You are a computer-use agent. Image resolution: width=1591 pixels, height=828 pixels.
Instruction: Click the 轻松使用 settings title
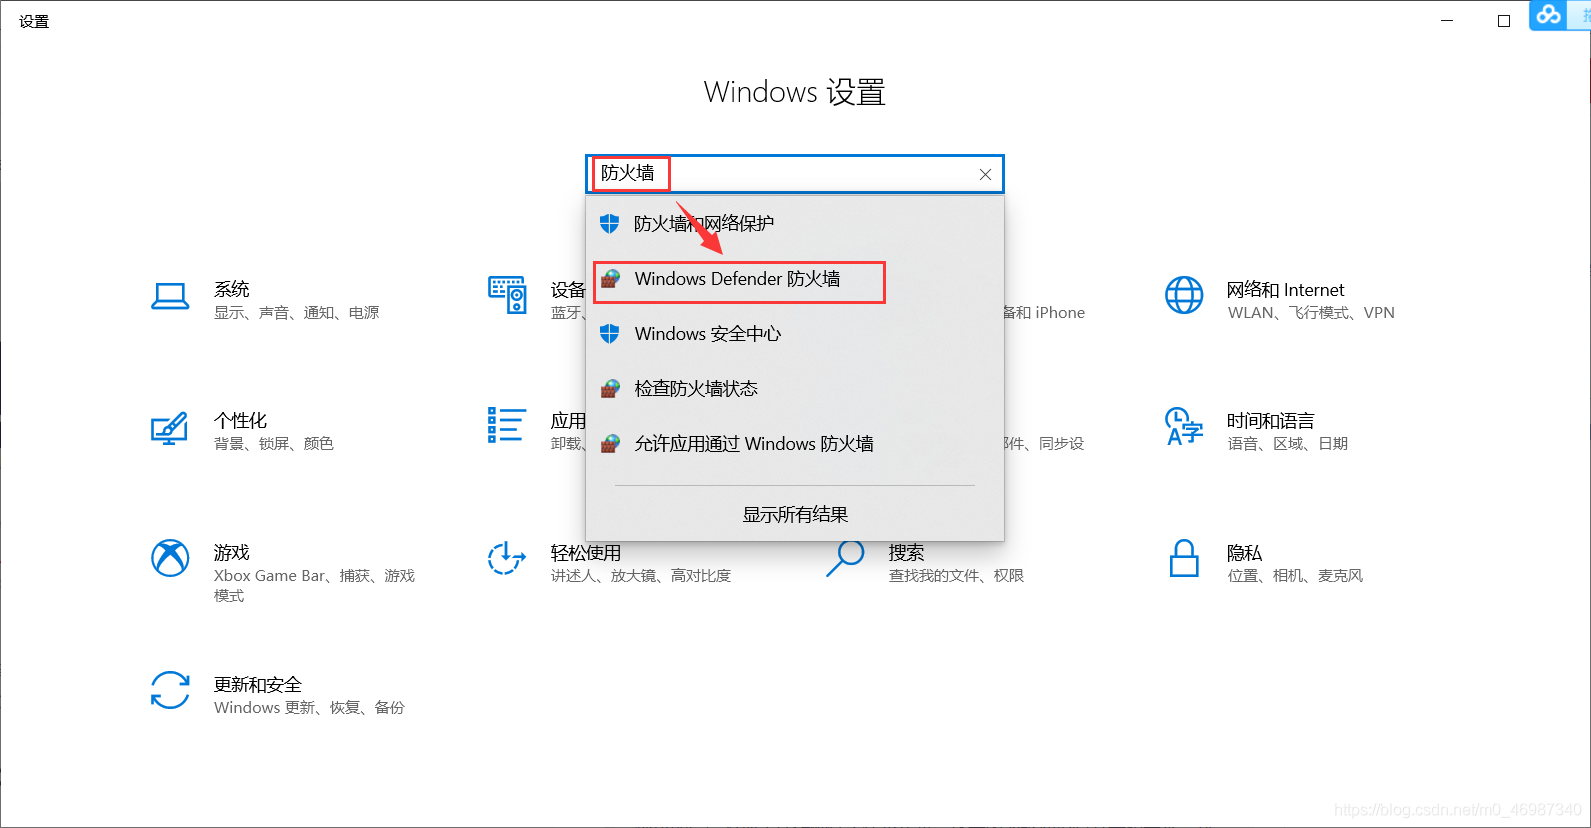click(x=585, y=552)
